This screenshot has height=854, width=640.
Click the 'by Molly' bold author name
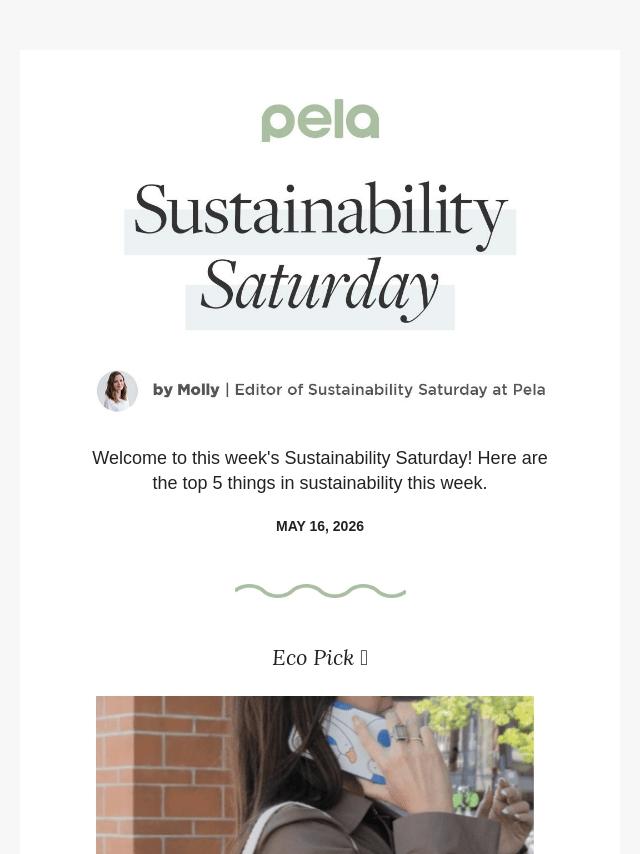click(186, 390)
